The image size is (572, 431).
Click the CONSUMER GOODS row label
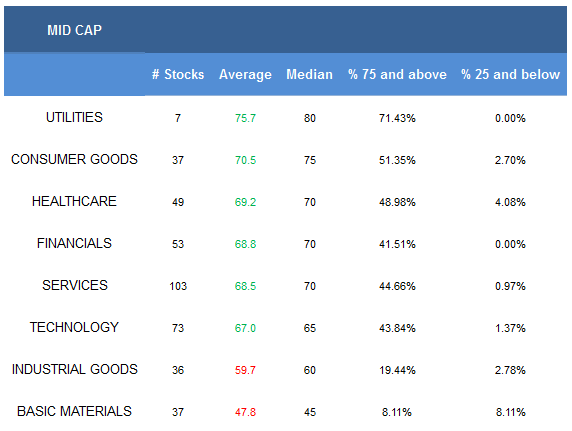pos(74,159)
